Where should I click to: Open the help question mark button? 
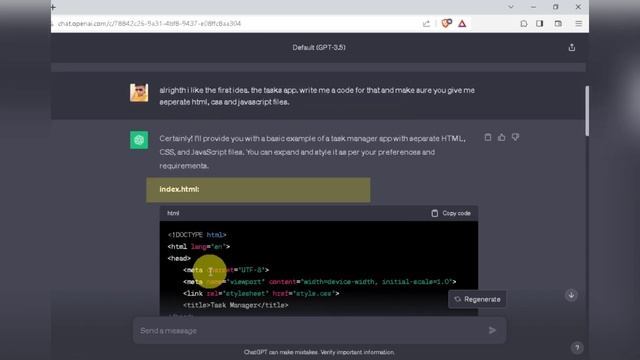pos(577,348)
